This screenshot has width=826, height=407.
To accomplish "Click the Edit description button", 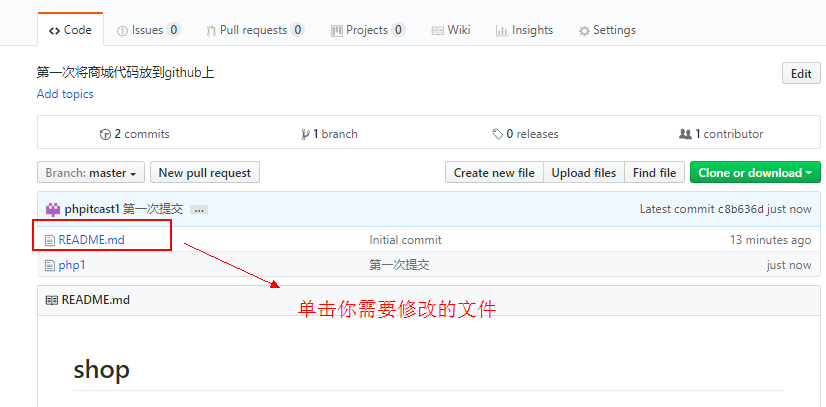I will [801, 73].
